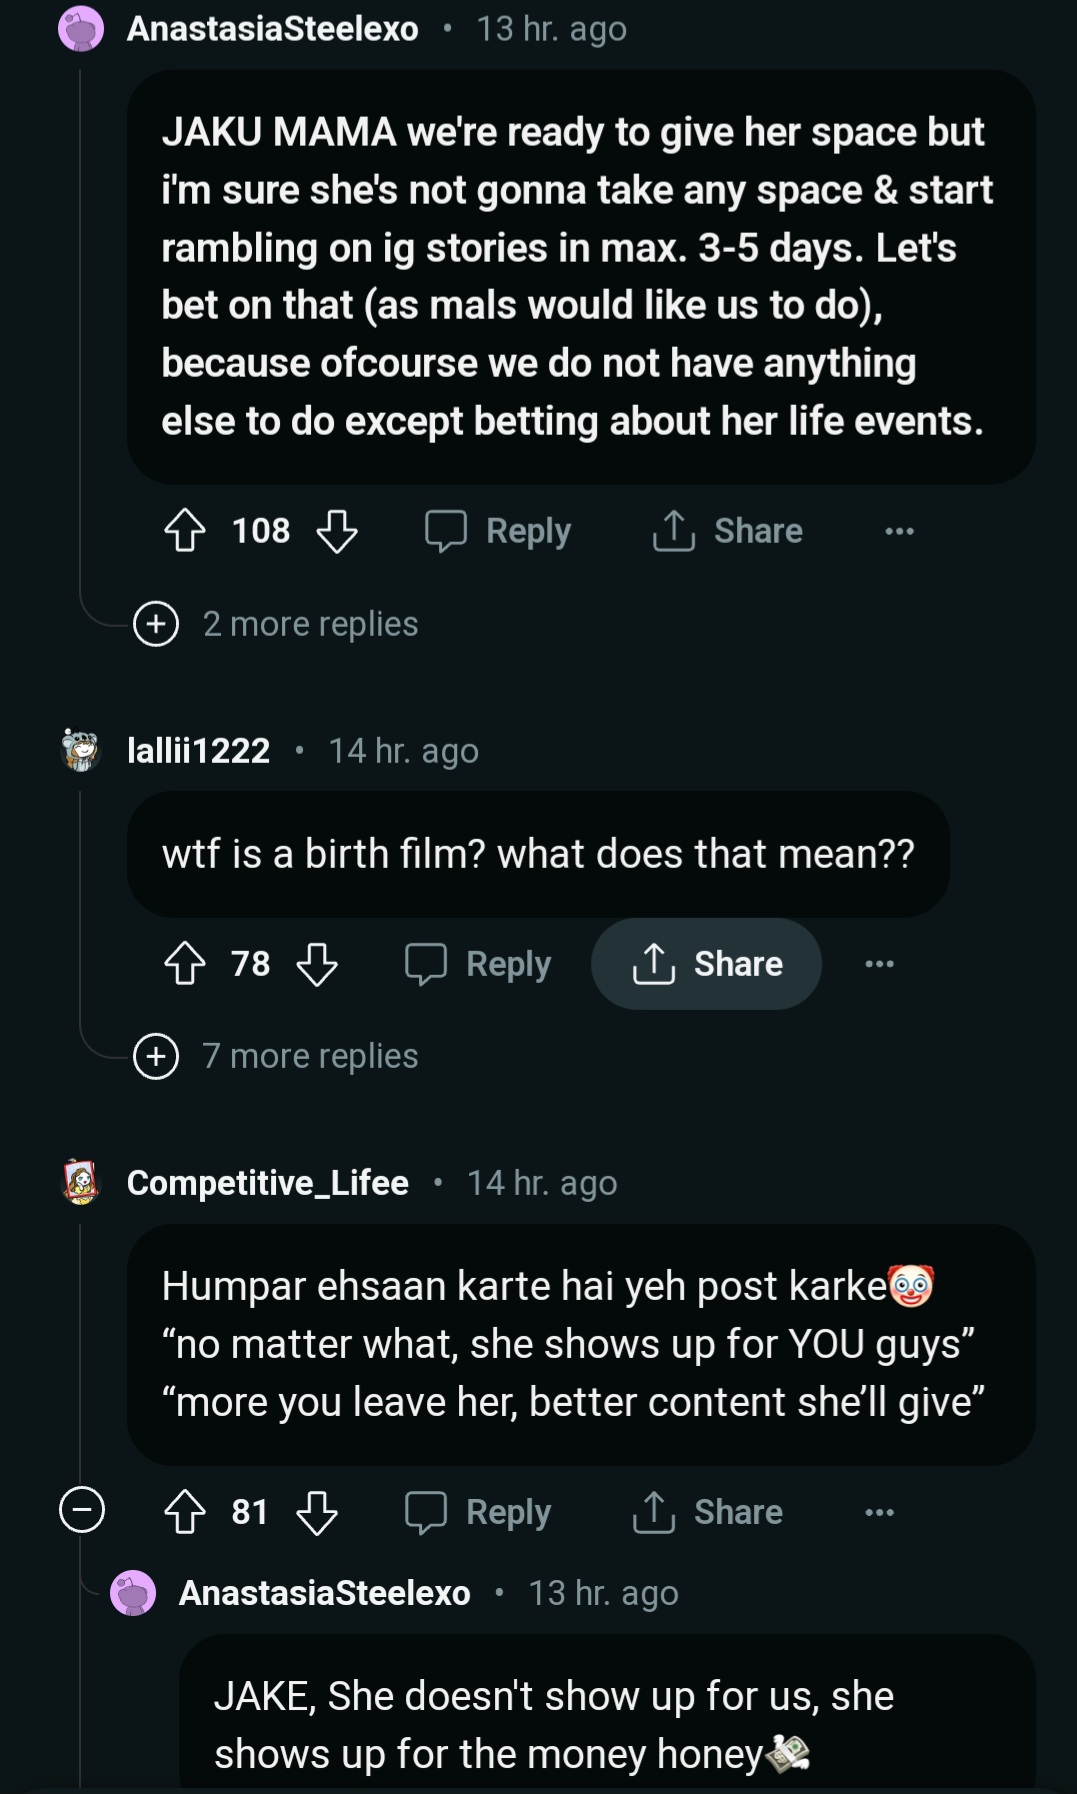Tap Competitive_Lifee's avatar image
Screen dimensions: 1077x1794
pos(81,1182)
